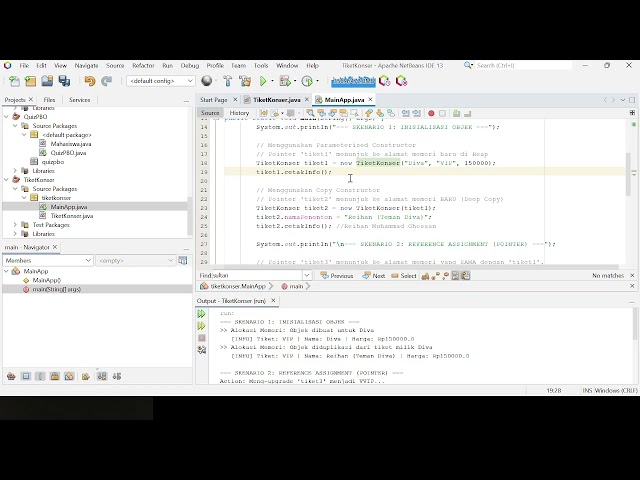Select Mahasiswa.java in Projects tree
The width and height of the screenshot is (640, 480).
(x=71, y=144)
